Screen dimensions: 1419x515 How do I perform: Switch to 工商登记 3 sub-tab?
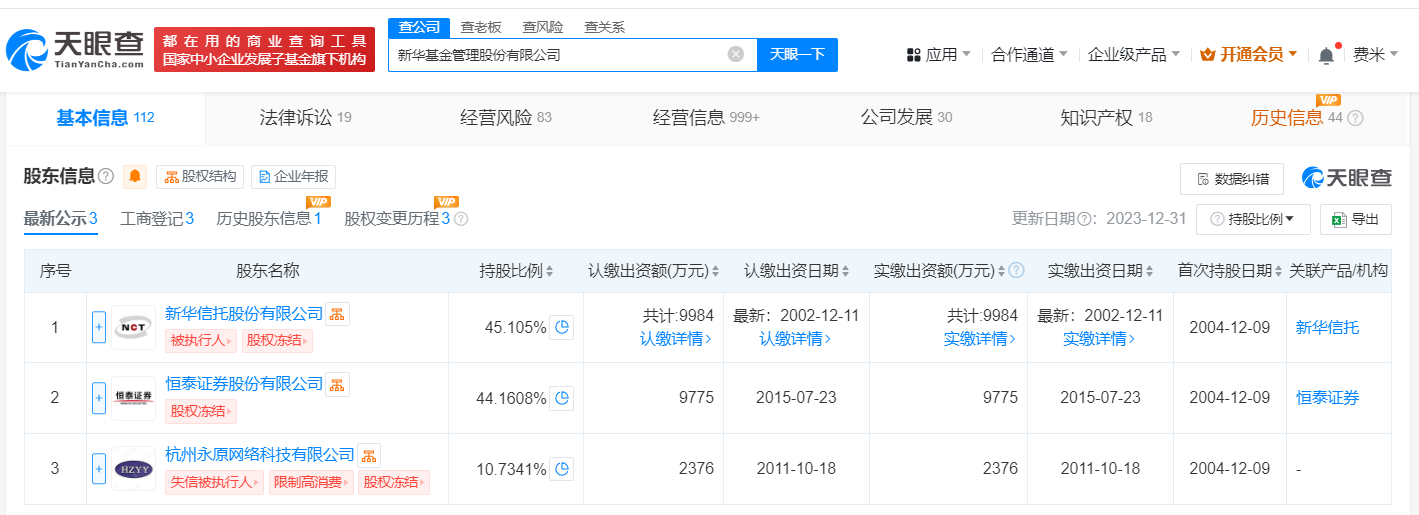tap(157, 219)
